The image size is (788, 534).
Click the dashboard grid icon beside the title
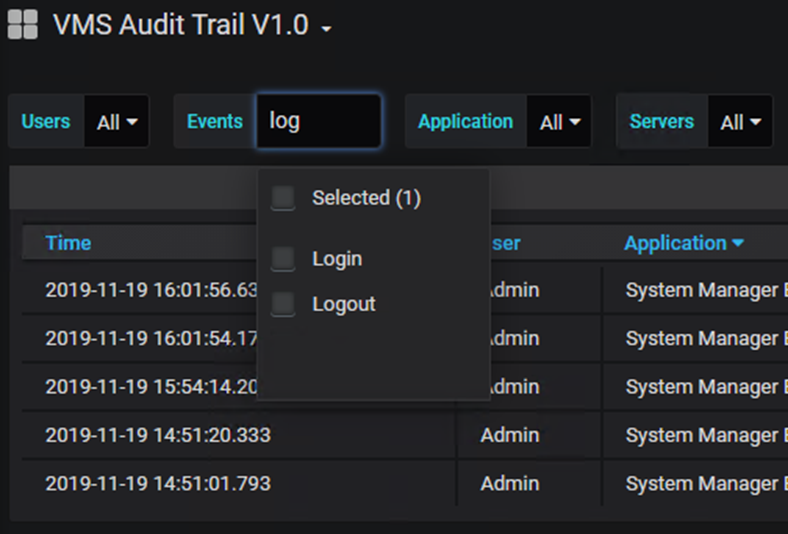pyautogui.click(x=22, y=25)
